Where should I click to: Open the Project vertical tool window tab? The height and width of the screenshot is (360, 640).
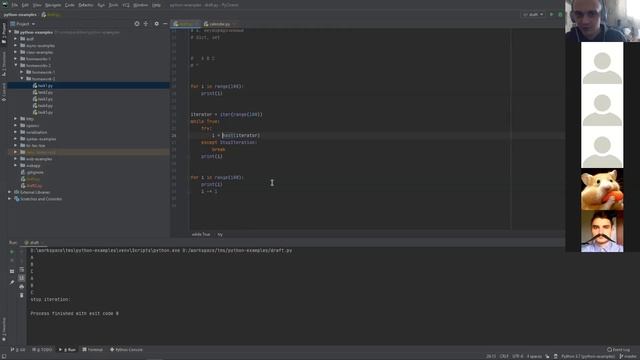click(x=4, y=33)
